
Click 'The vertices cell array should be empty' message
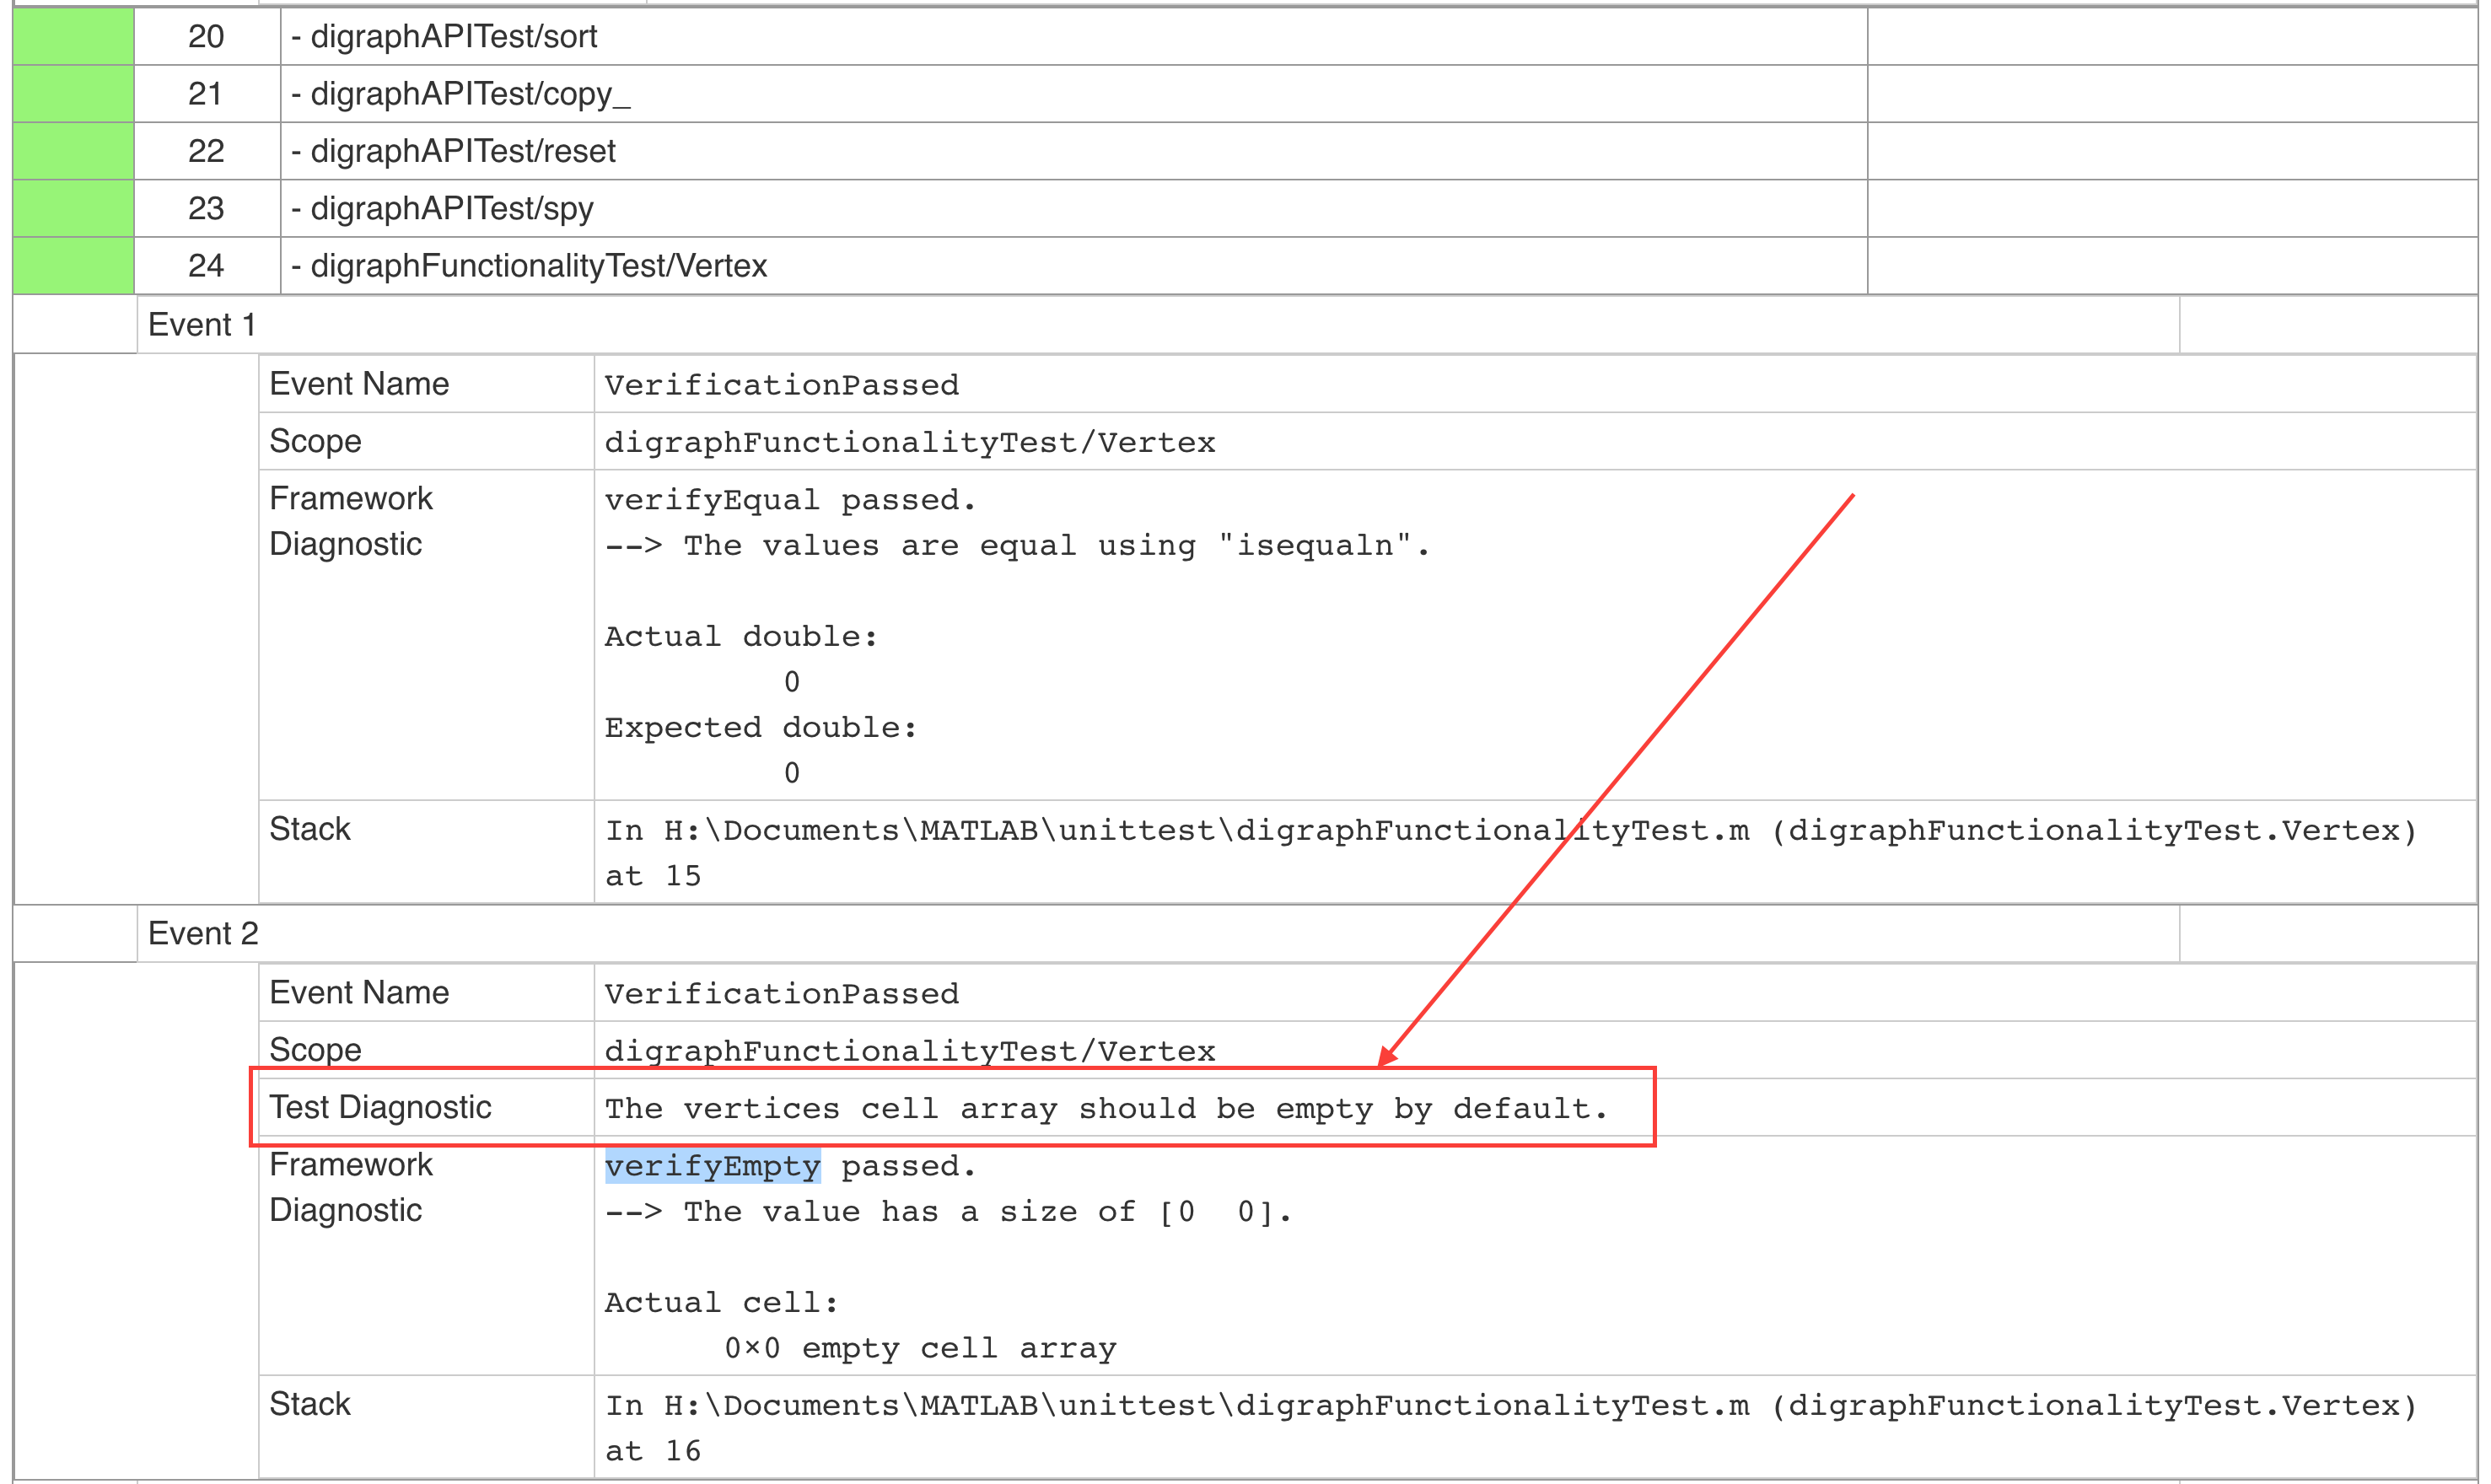click(1105, 1108)
